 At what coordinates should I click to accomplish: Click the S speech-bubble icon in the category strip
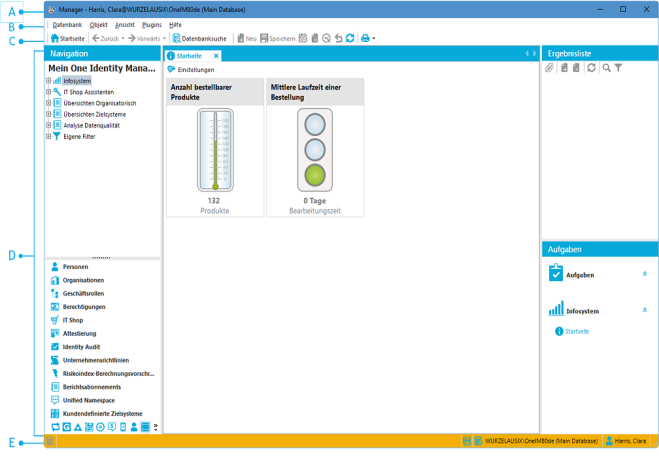click(111, 427)
